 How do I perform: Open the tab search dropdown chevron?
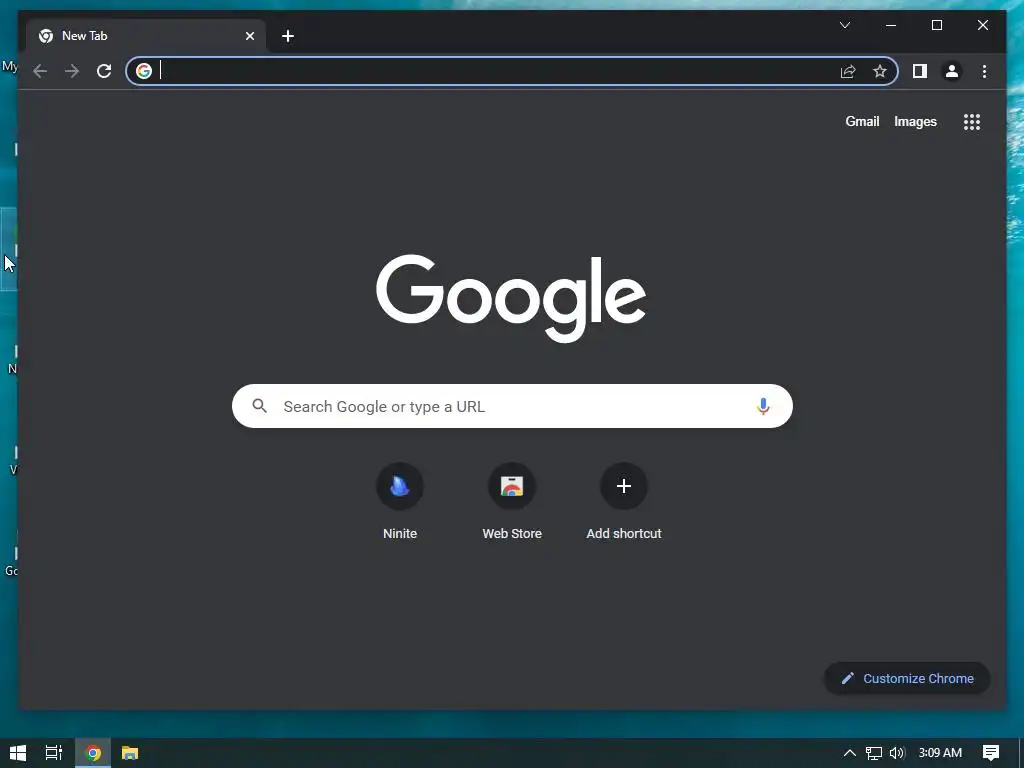coord(844,25)
